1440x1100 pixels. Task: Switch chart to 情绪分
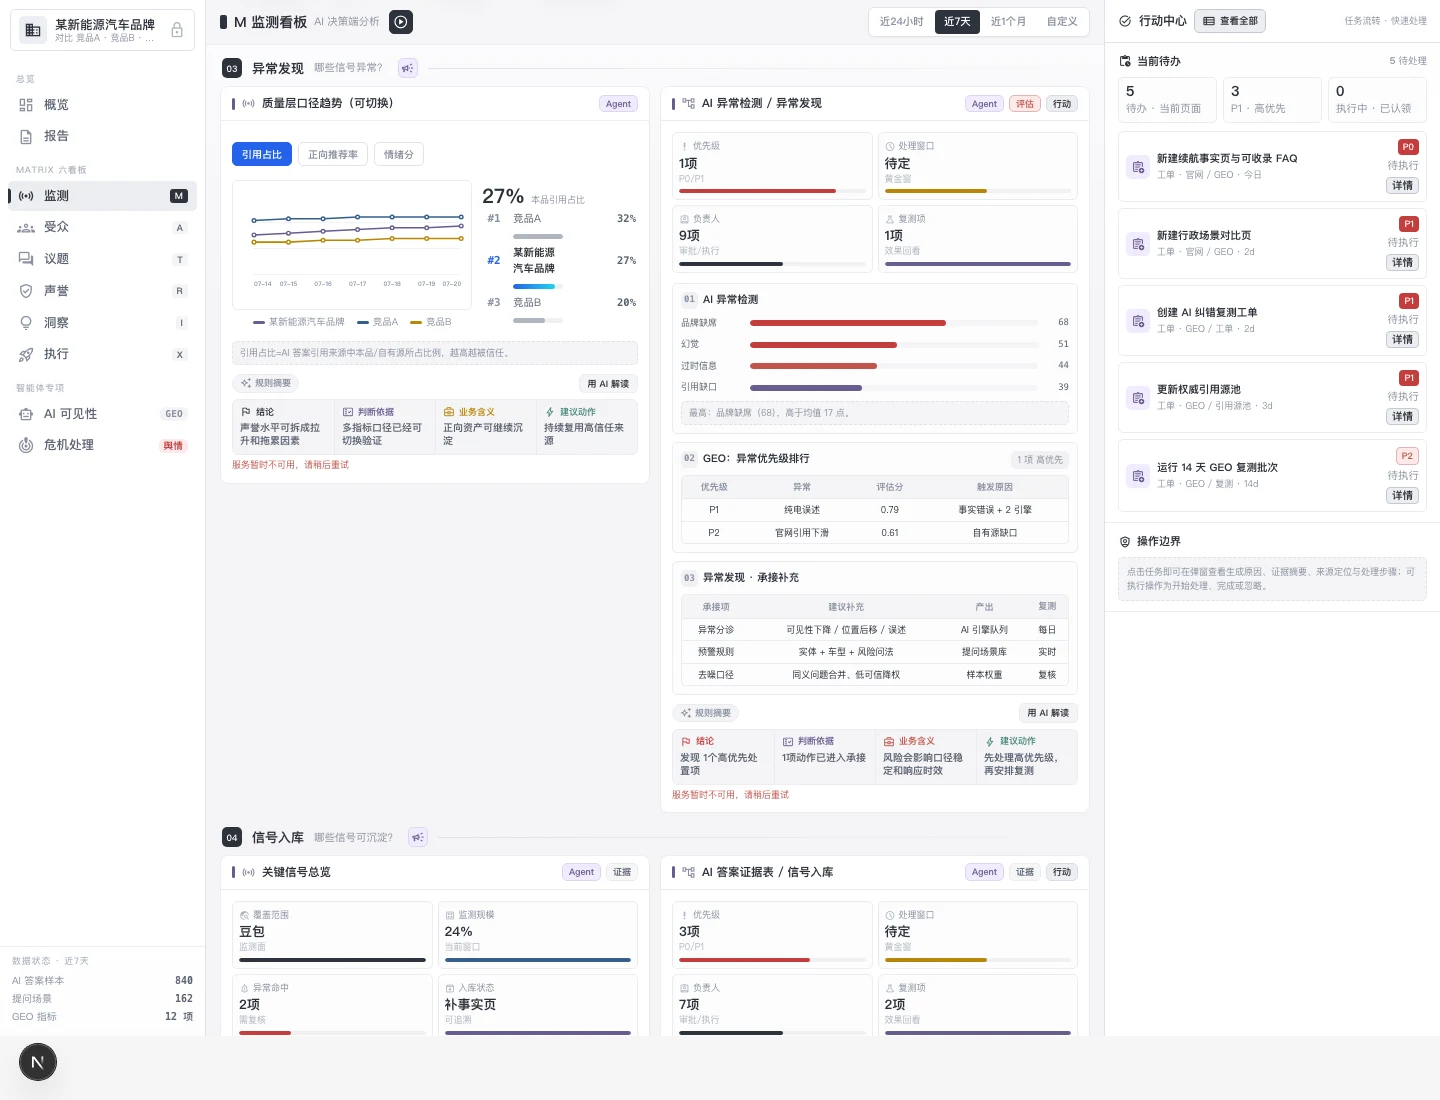click(x=399, y=154)
